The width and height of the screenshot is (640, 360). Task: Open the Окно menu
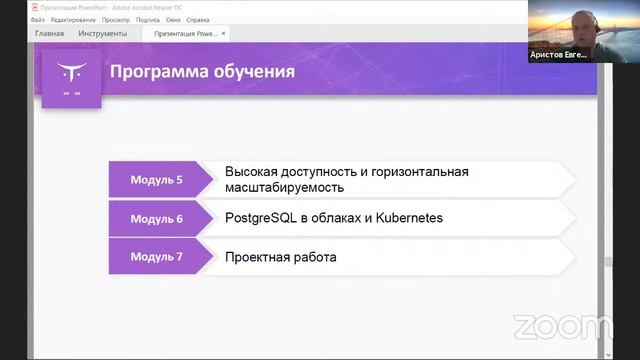click(x=173, y=20)
